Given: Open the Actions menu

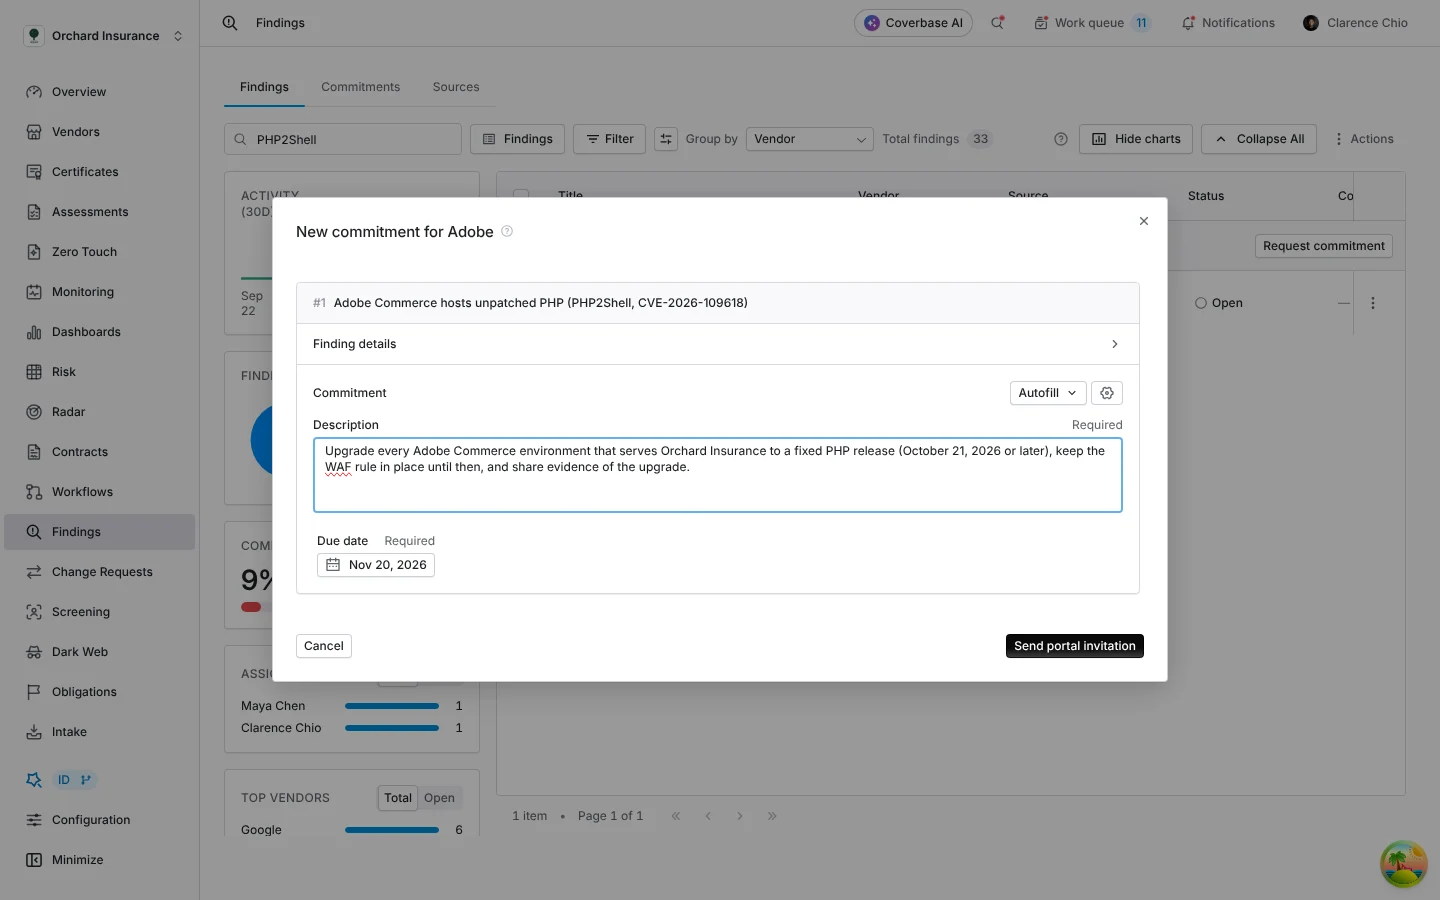Looking at the screenshot, I should tap(1364, 139).
